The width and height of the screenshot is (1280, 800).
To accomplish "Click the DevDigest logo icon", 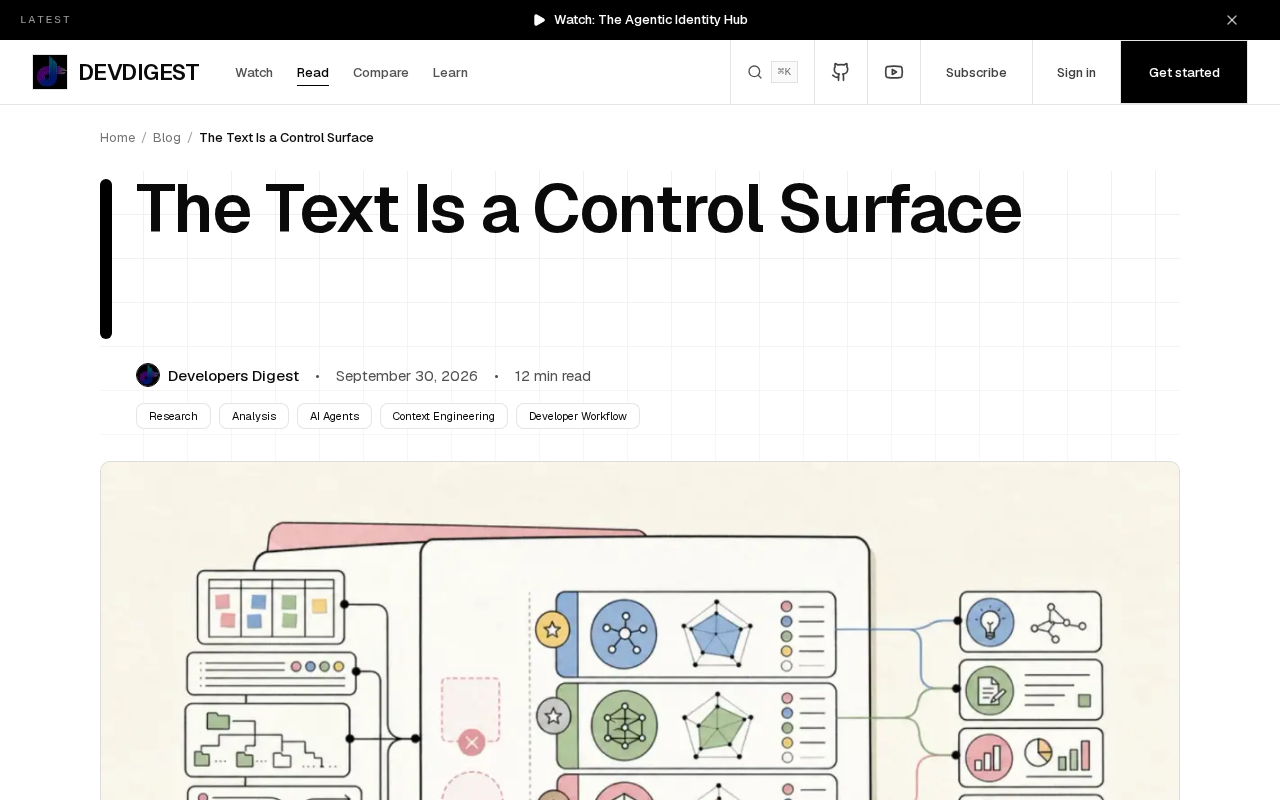I will click(50, 72).
